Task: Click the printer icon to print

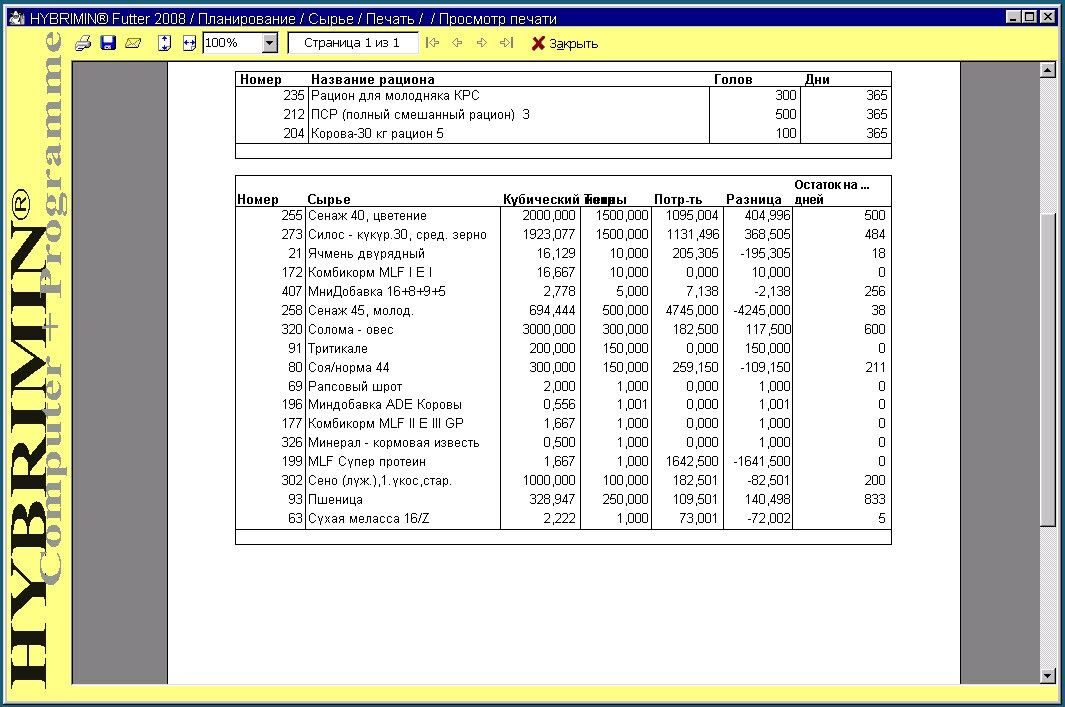Action: point(84,43)
